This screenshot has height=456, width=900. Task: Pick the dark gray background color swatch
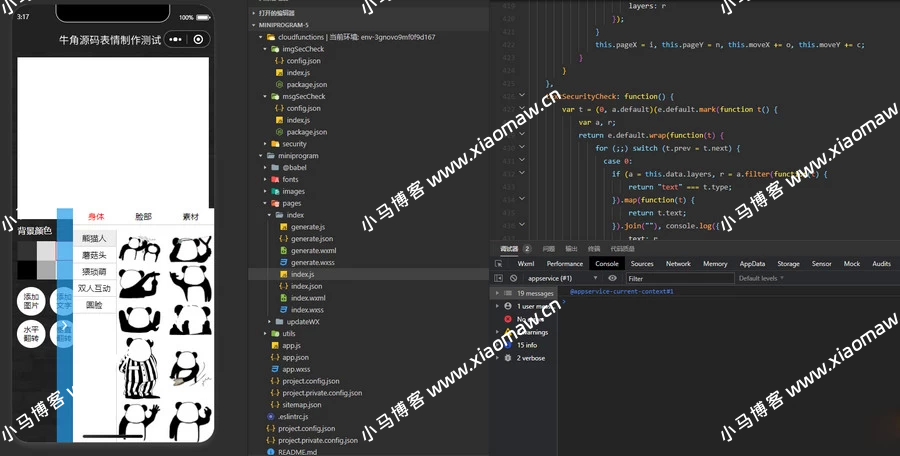tap(27, 250)
